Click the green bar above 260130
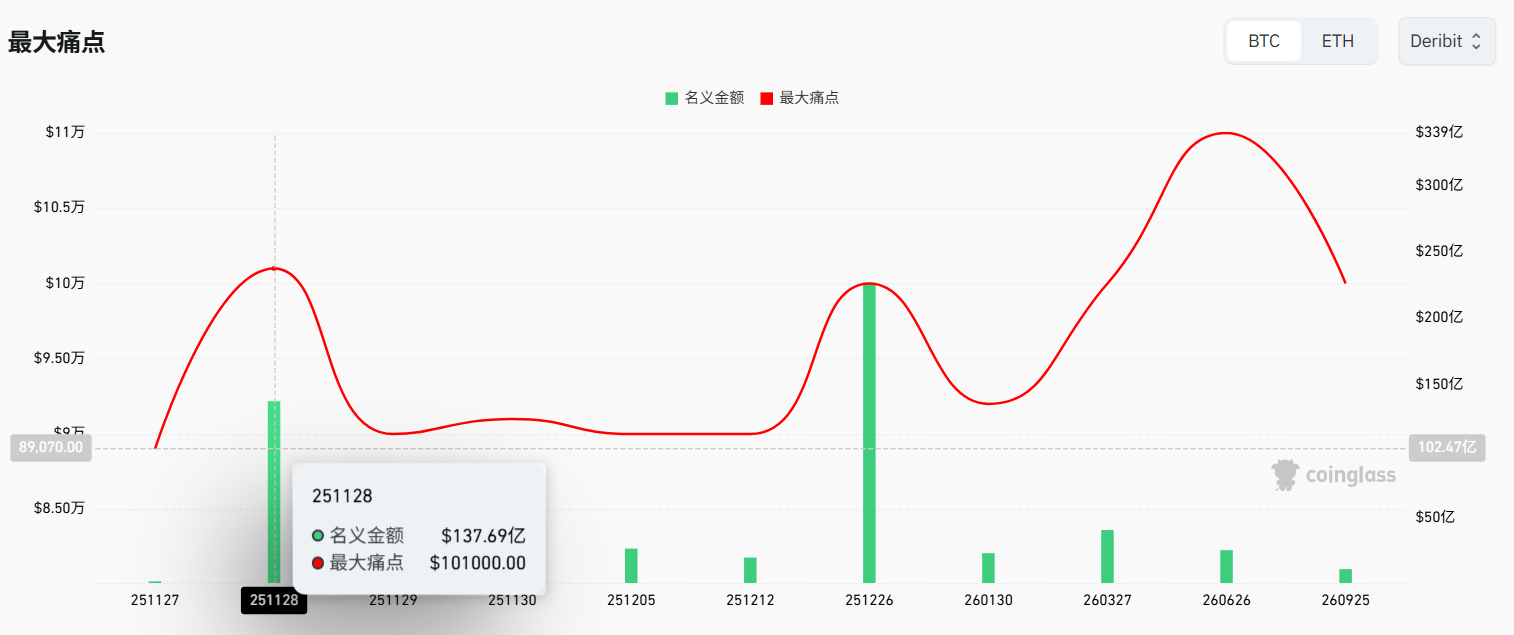The width and height of the screenshot is (1514, 635). pos(988,567)
